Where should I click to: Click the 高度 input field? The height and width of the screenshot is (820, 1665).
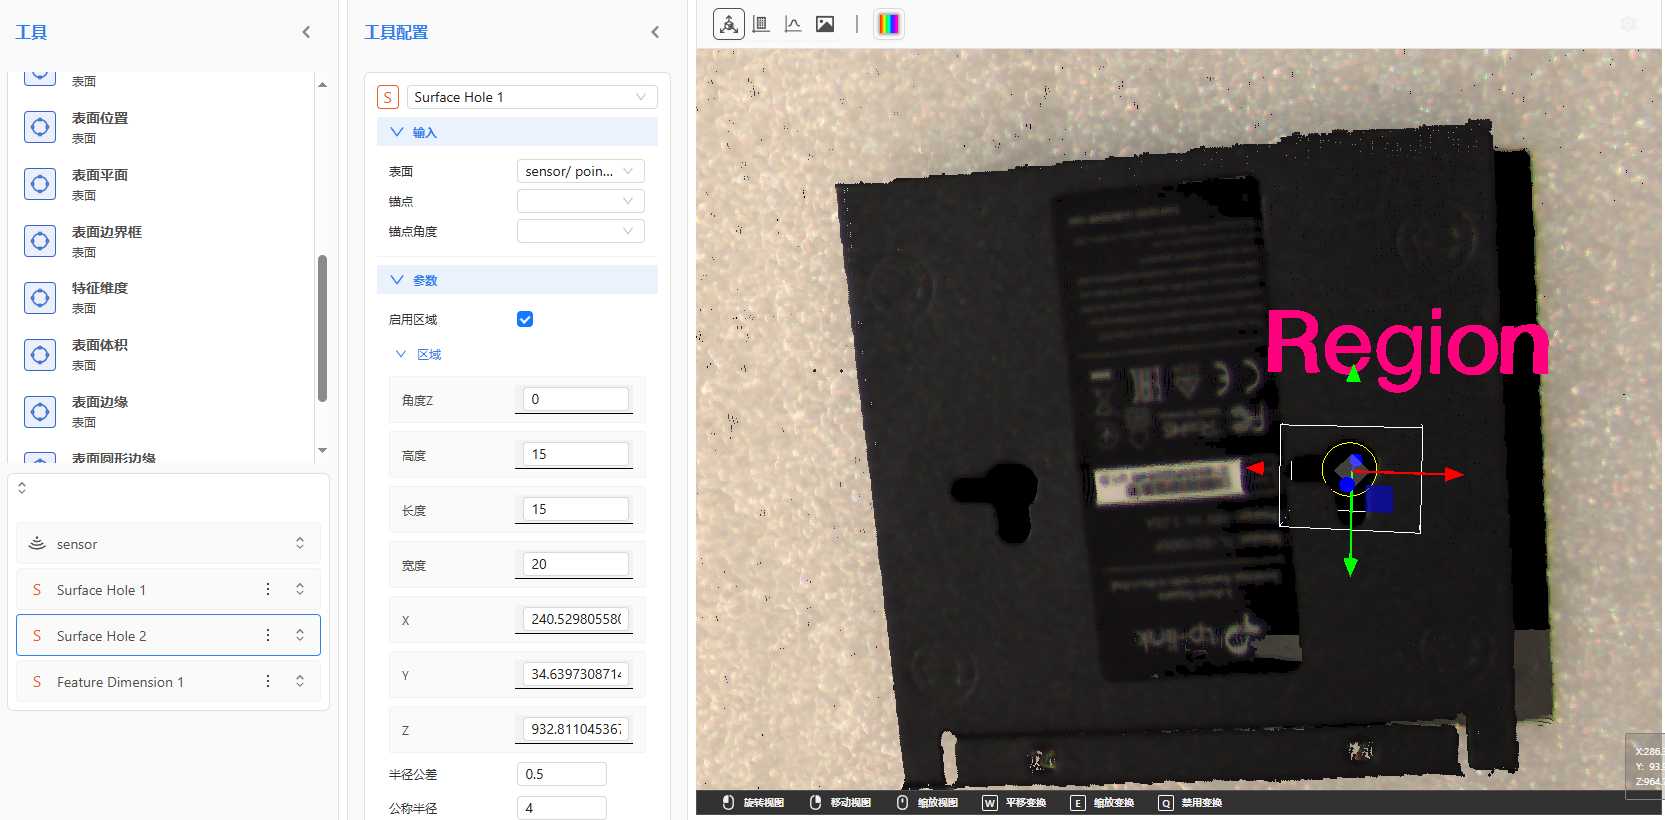tap(577, 454)
